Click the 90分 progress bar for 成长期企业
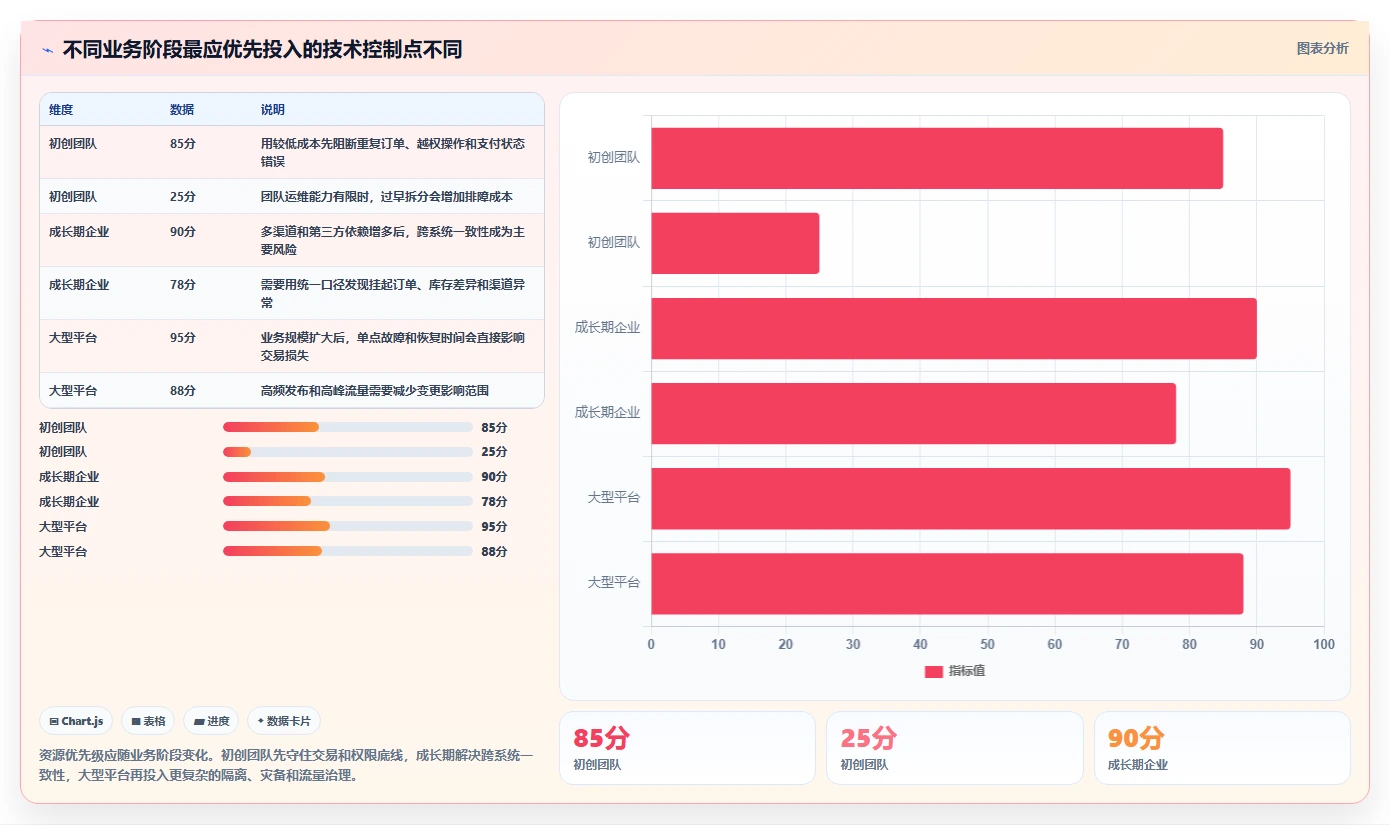This screenshot has width=1390, height=825. [348, 477]
